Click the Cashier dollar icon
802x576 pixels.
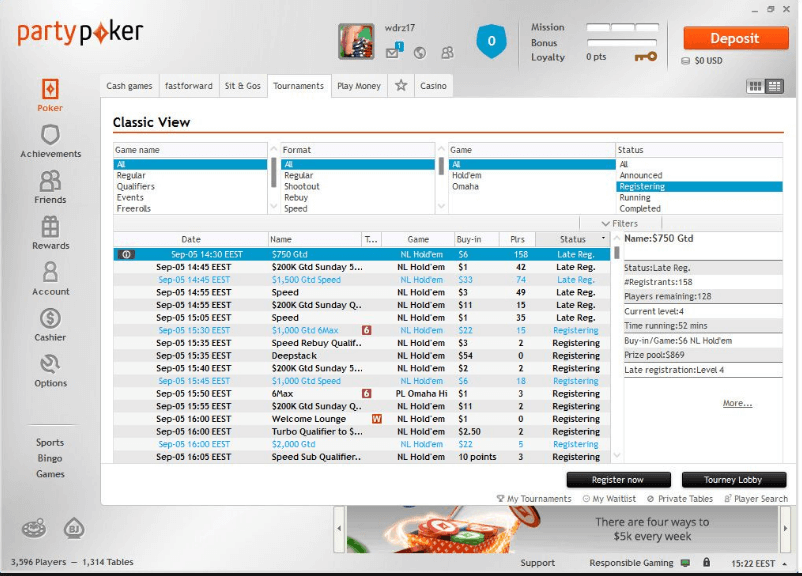coord(50,319)
